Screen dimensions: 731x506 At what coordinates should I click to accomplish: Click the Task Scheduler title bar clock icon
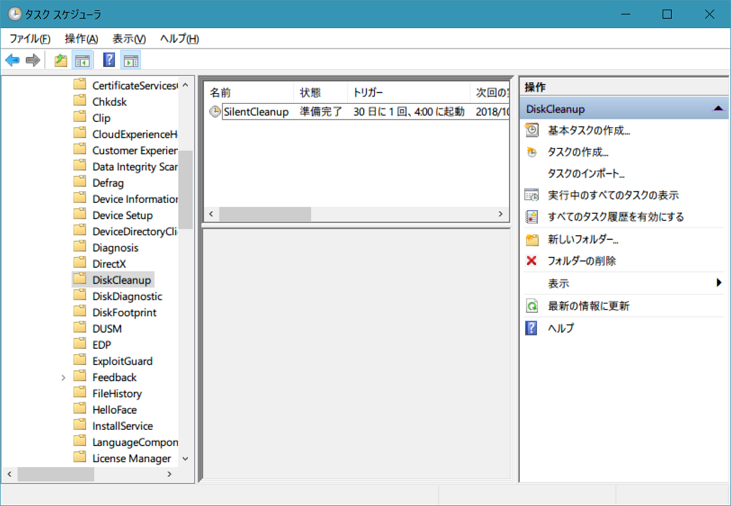coord(15,14)
